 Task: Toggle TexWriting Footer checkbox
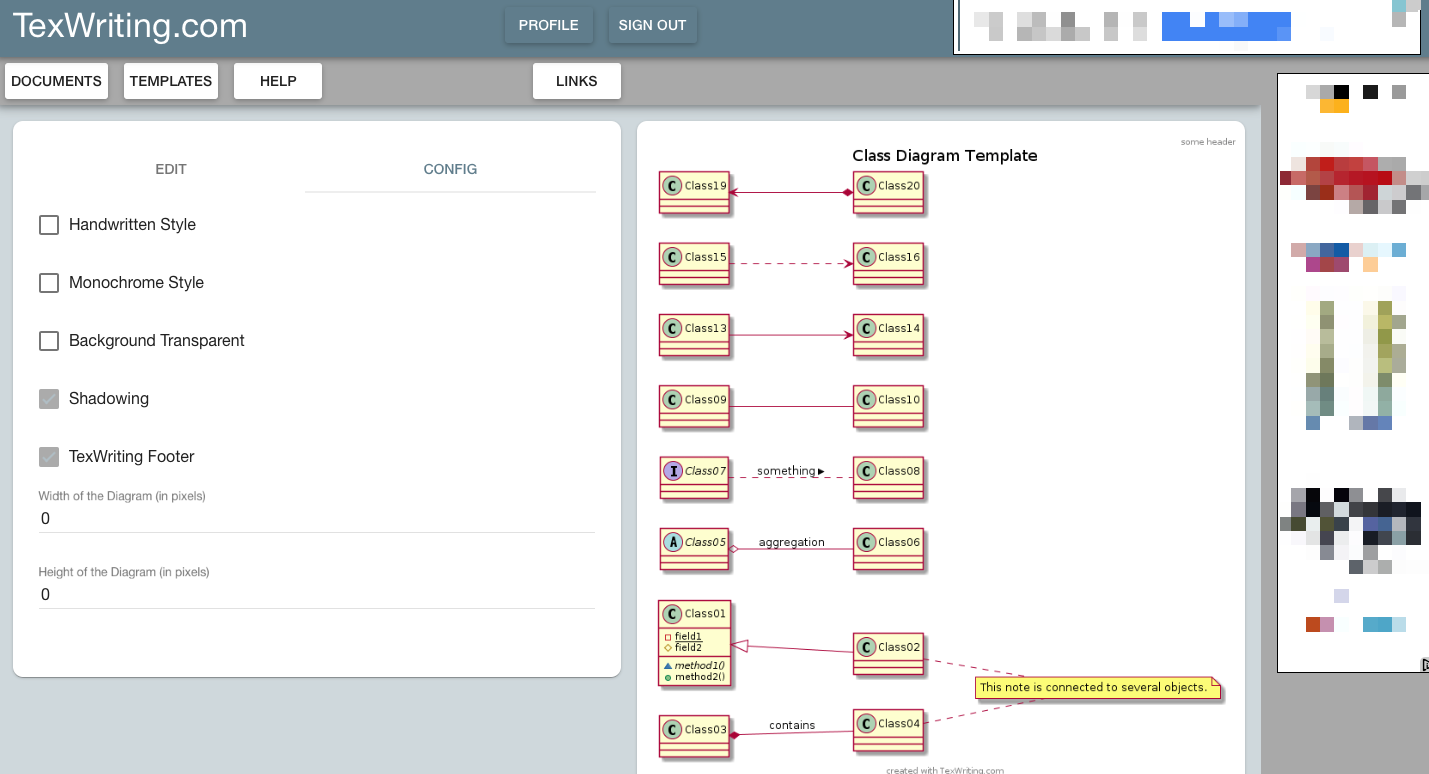click(x=49, y=457)
